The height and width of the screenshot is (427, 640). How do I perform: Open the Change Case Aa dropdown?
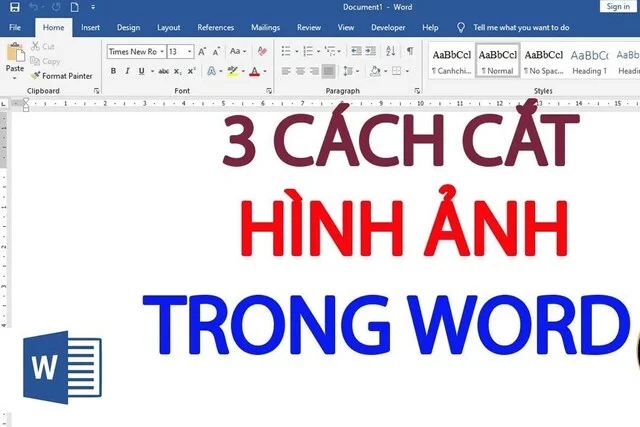coord(238,51)
